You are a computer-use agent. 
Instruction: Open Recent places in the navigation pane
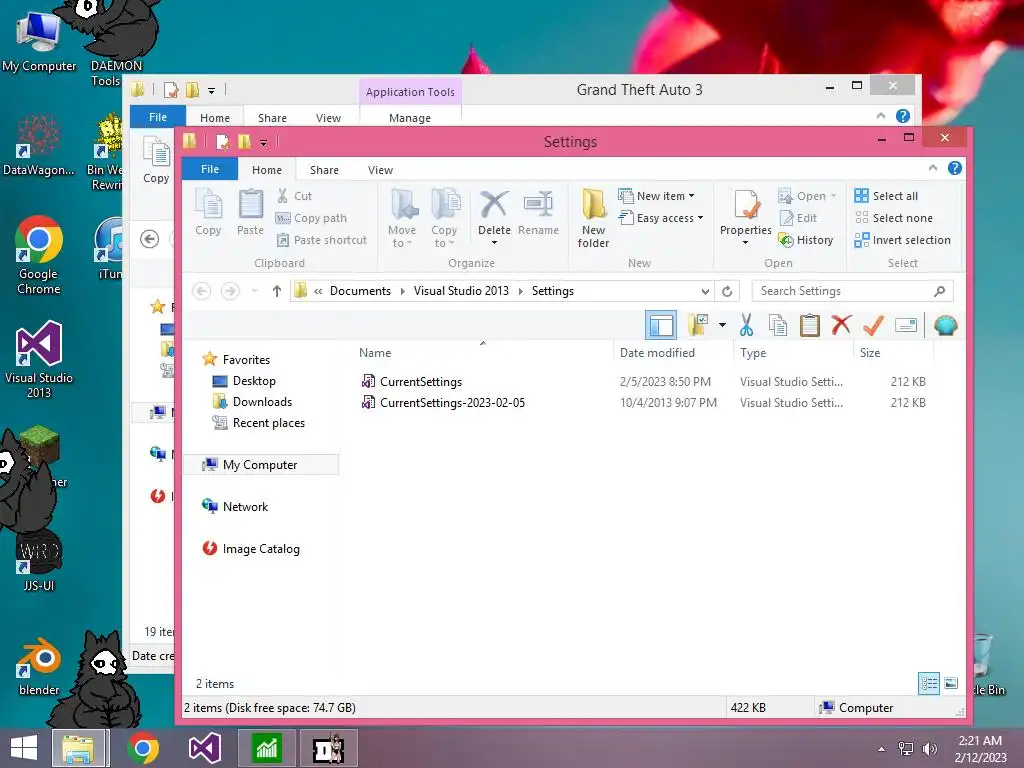[x=259, y=423]
